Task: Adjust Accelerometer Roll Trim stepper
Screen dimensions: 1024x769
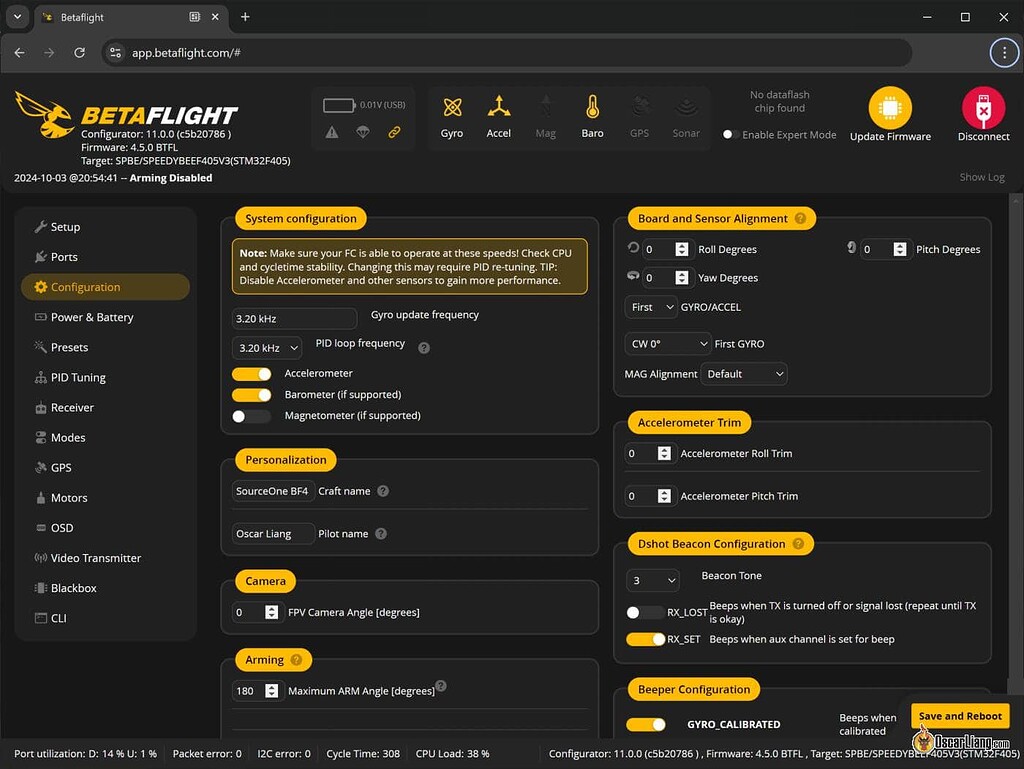Action: click(x=664, y=454)
